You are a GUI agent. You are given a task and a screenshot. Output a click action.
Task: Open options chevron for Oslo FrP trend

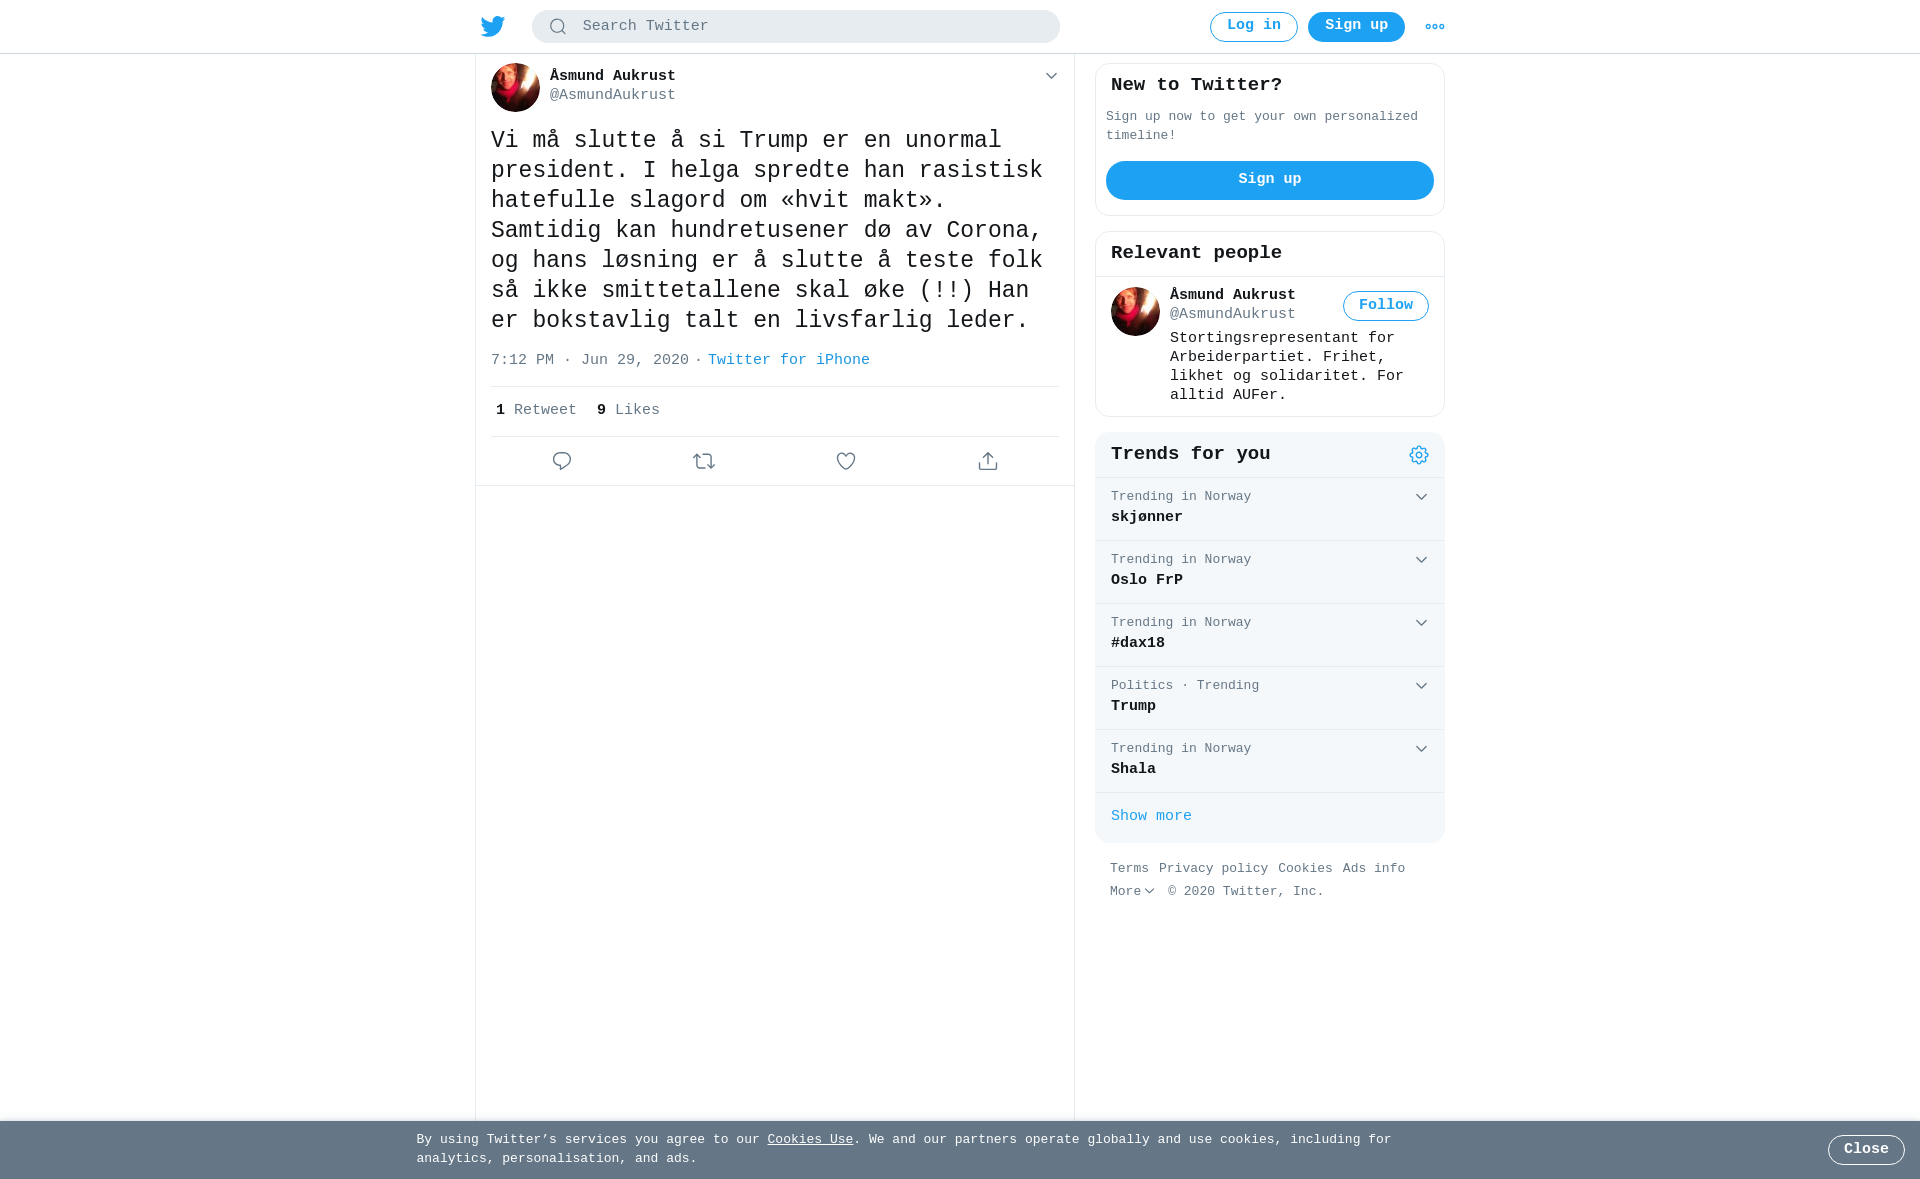click(x=1421, y=560)
